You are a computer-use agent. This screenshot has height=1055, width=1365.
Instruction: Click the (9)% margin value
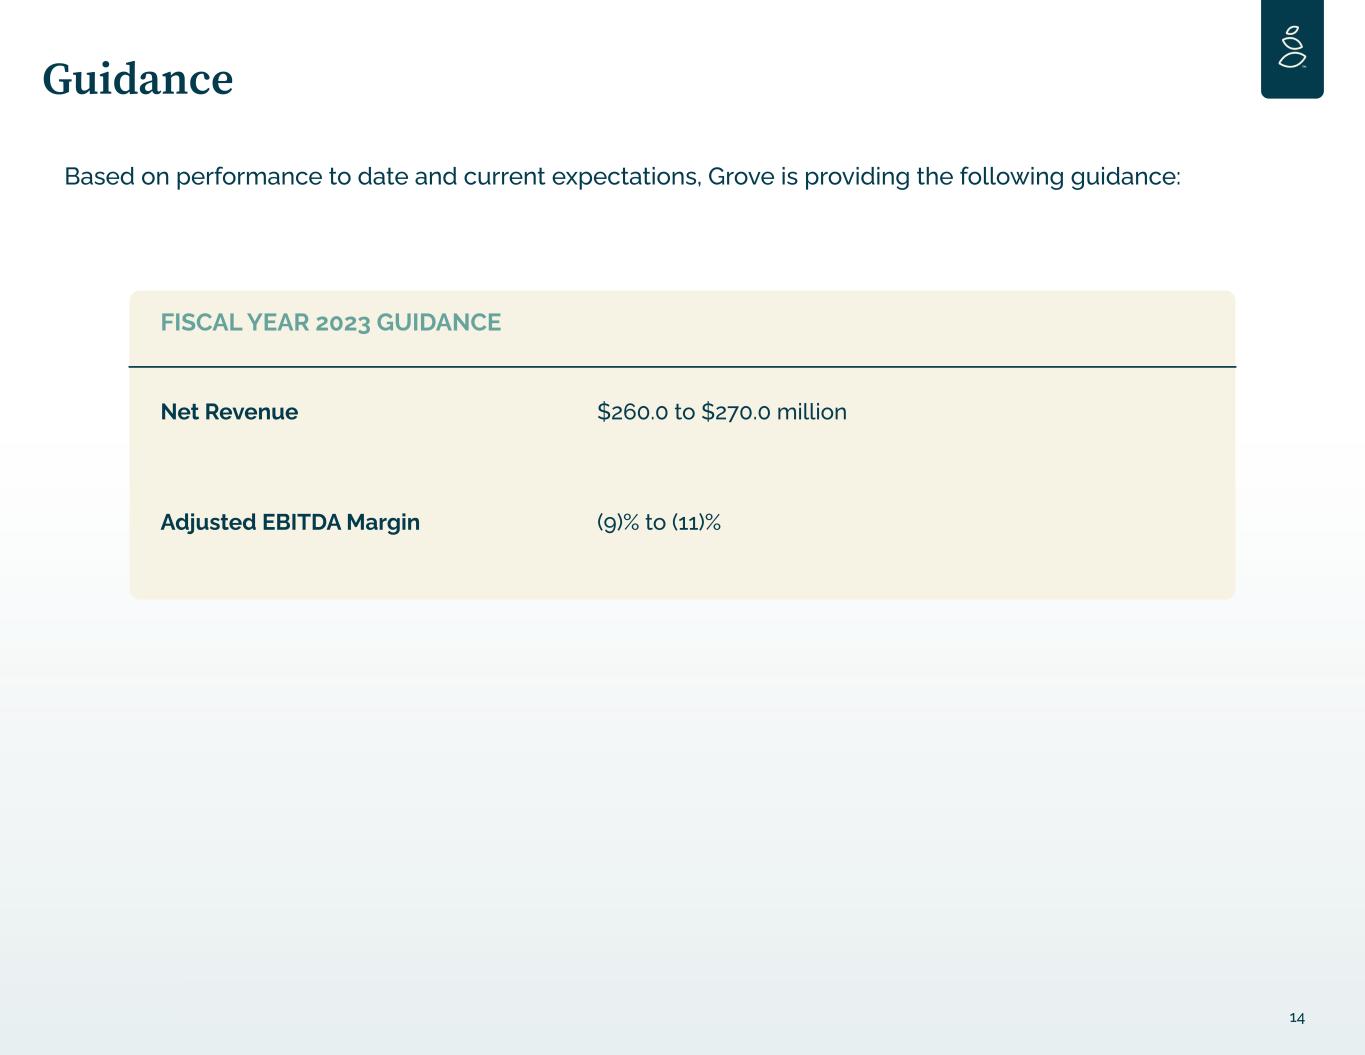[617, 522]
